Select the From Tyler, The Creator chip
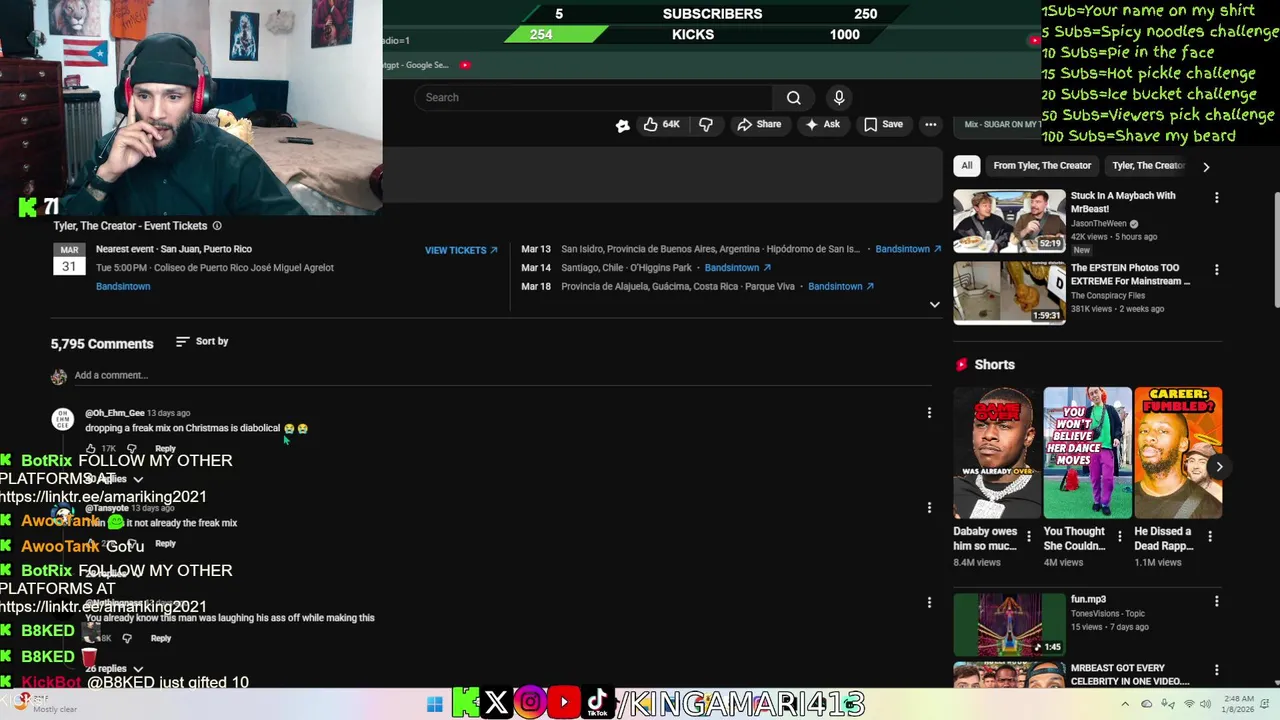The image size is (1280, 720). pos(1042,166)
